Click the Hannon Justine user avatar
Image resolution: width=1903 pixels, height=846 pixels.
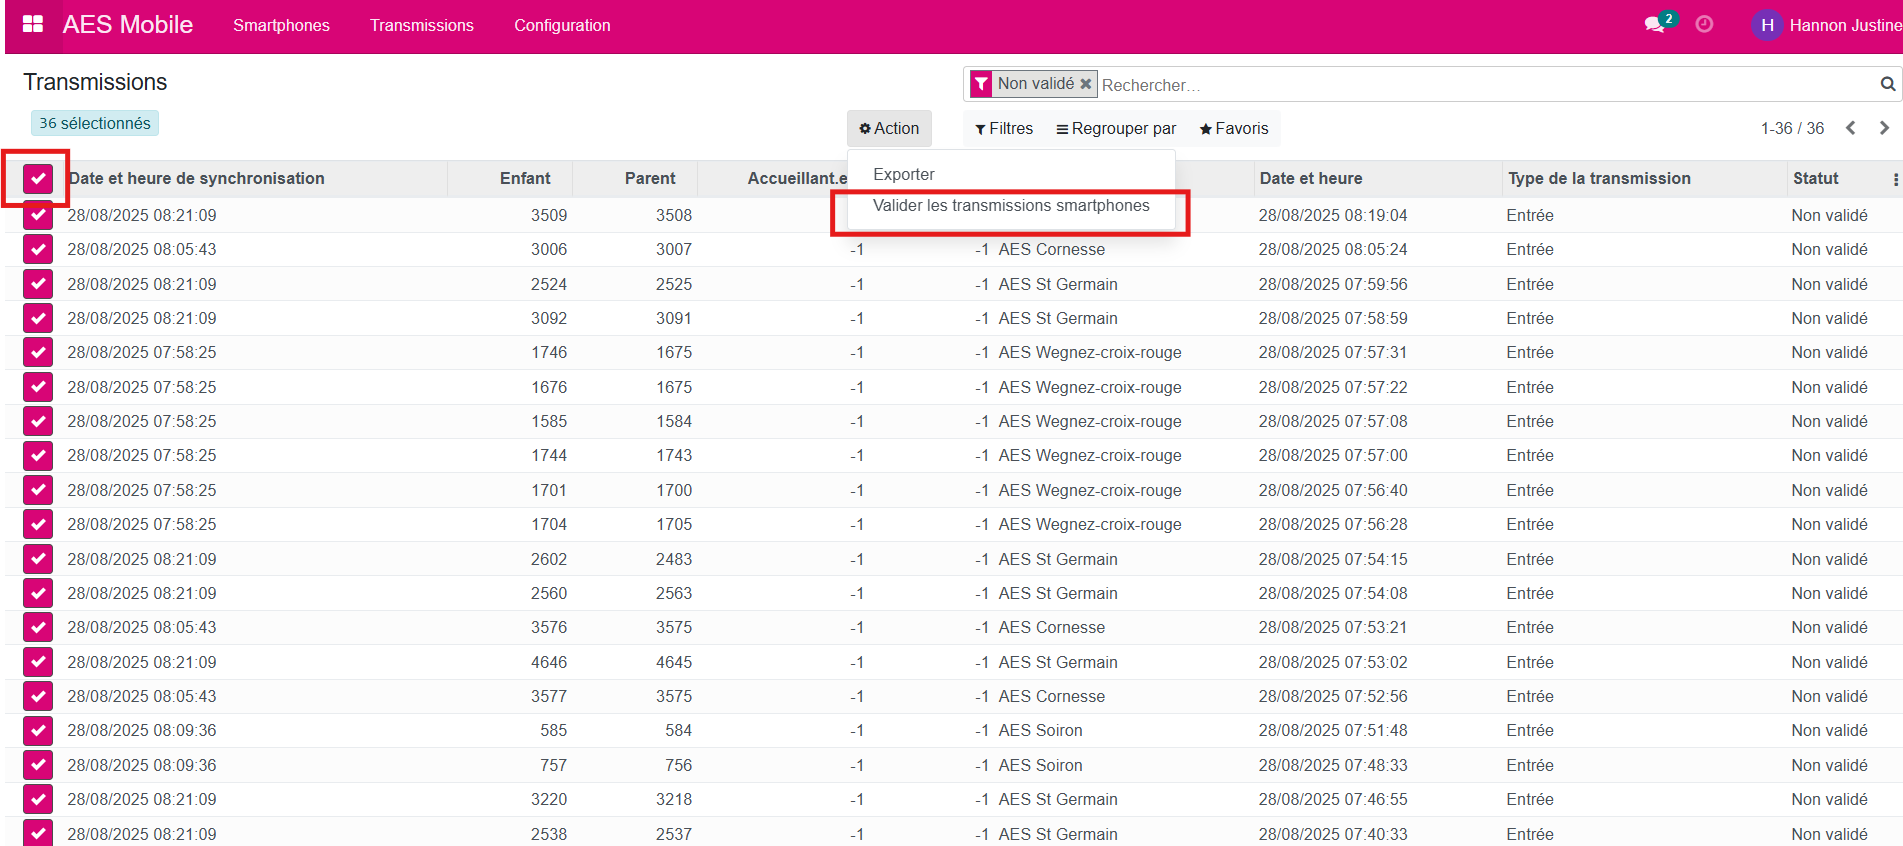pos(1767,25)
